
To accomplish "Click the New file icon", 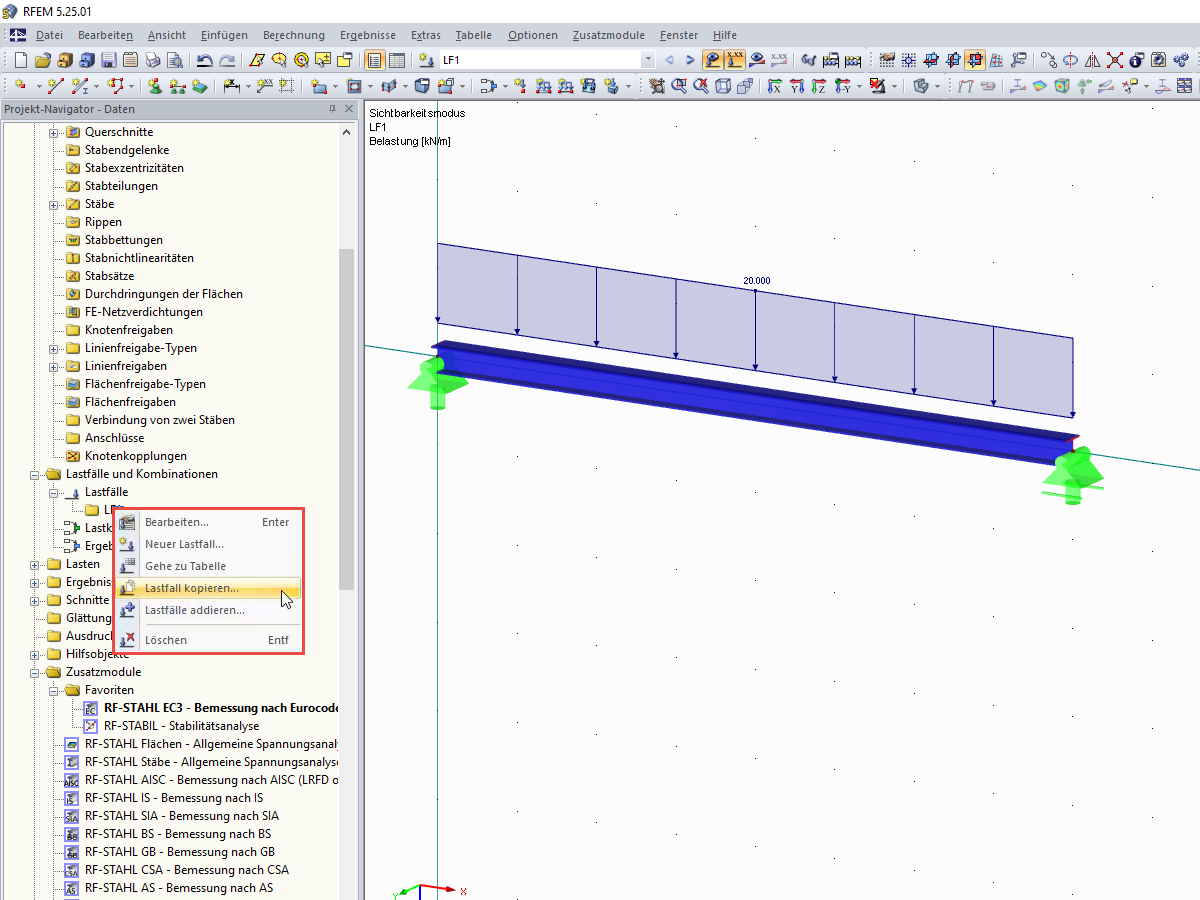I will (x=20, y=60).
